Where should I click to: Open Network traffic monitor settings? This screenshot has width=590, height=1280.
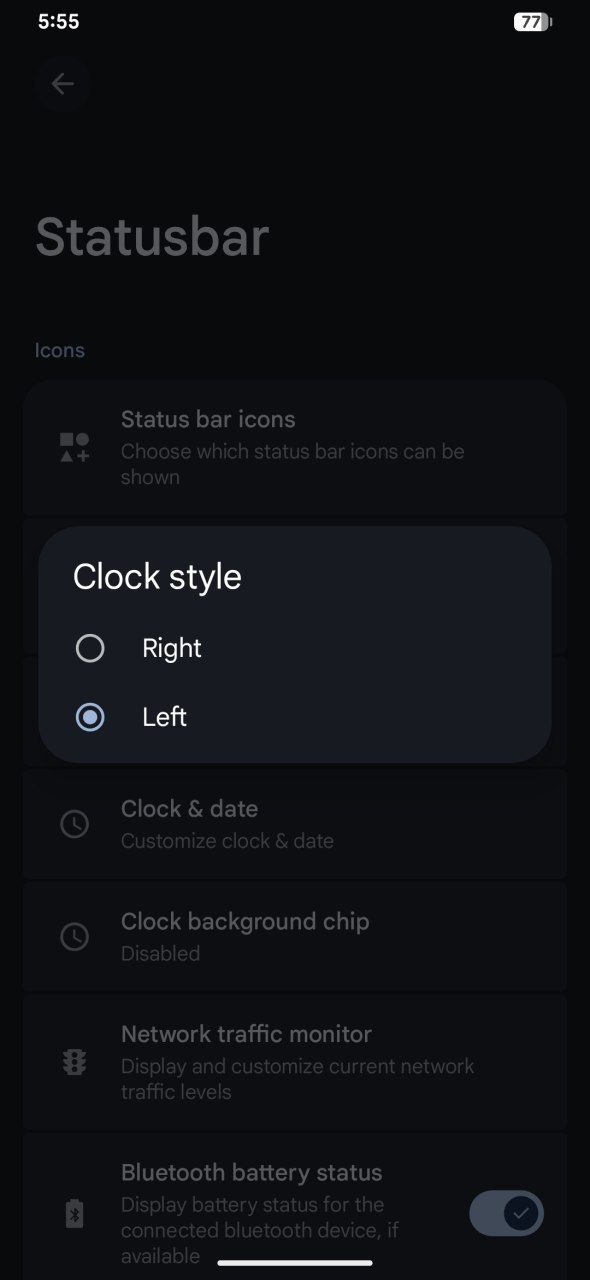(295, 1062)
